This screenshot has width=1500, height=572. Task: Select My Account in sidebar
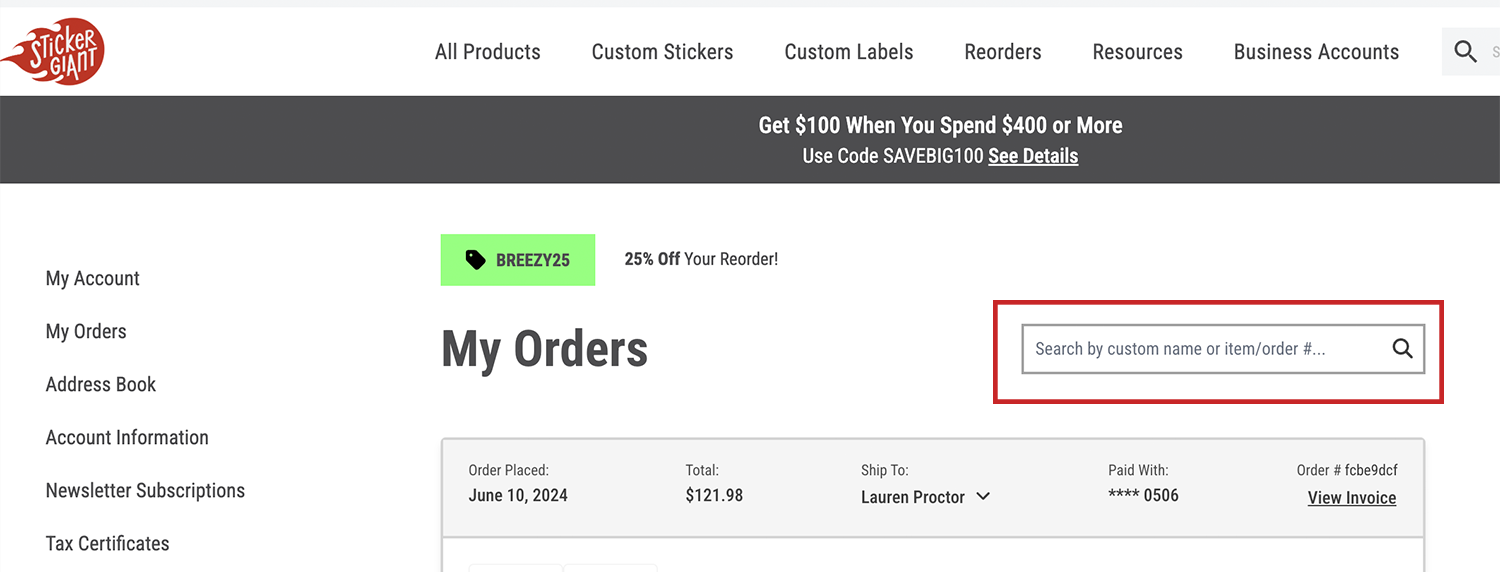93,278
